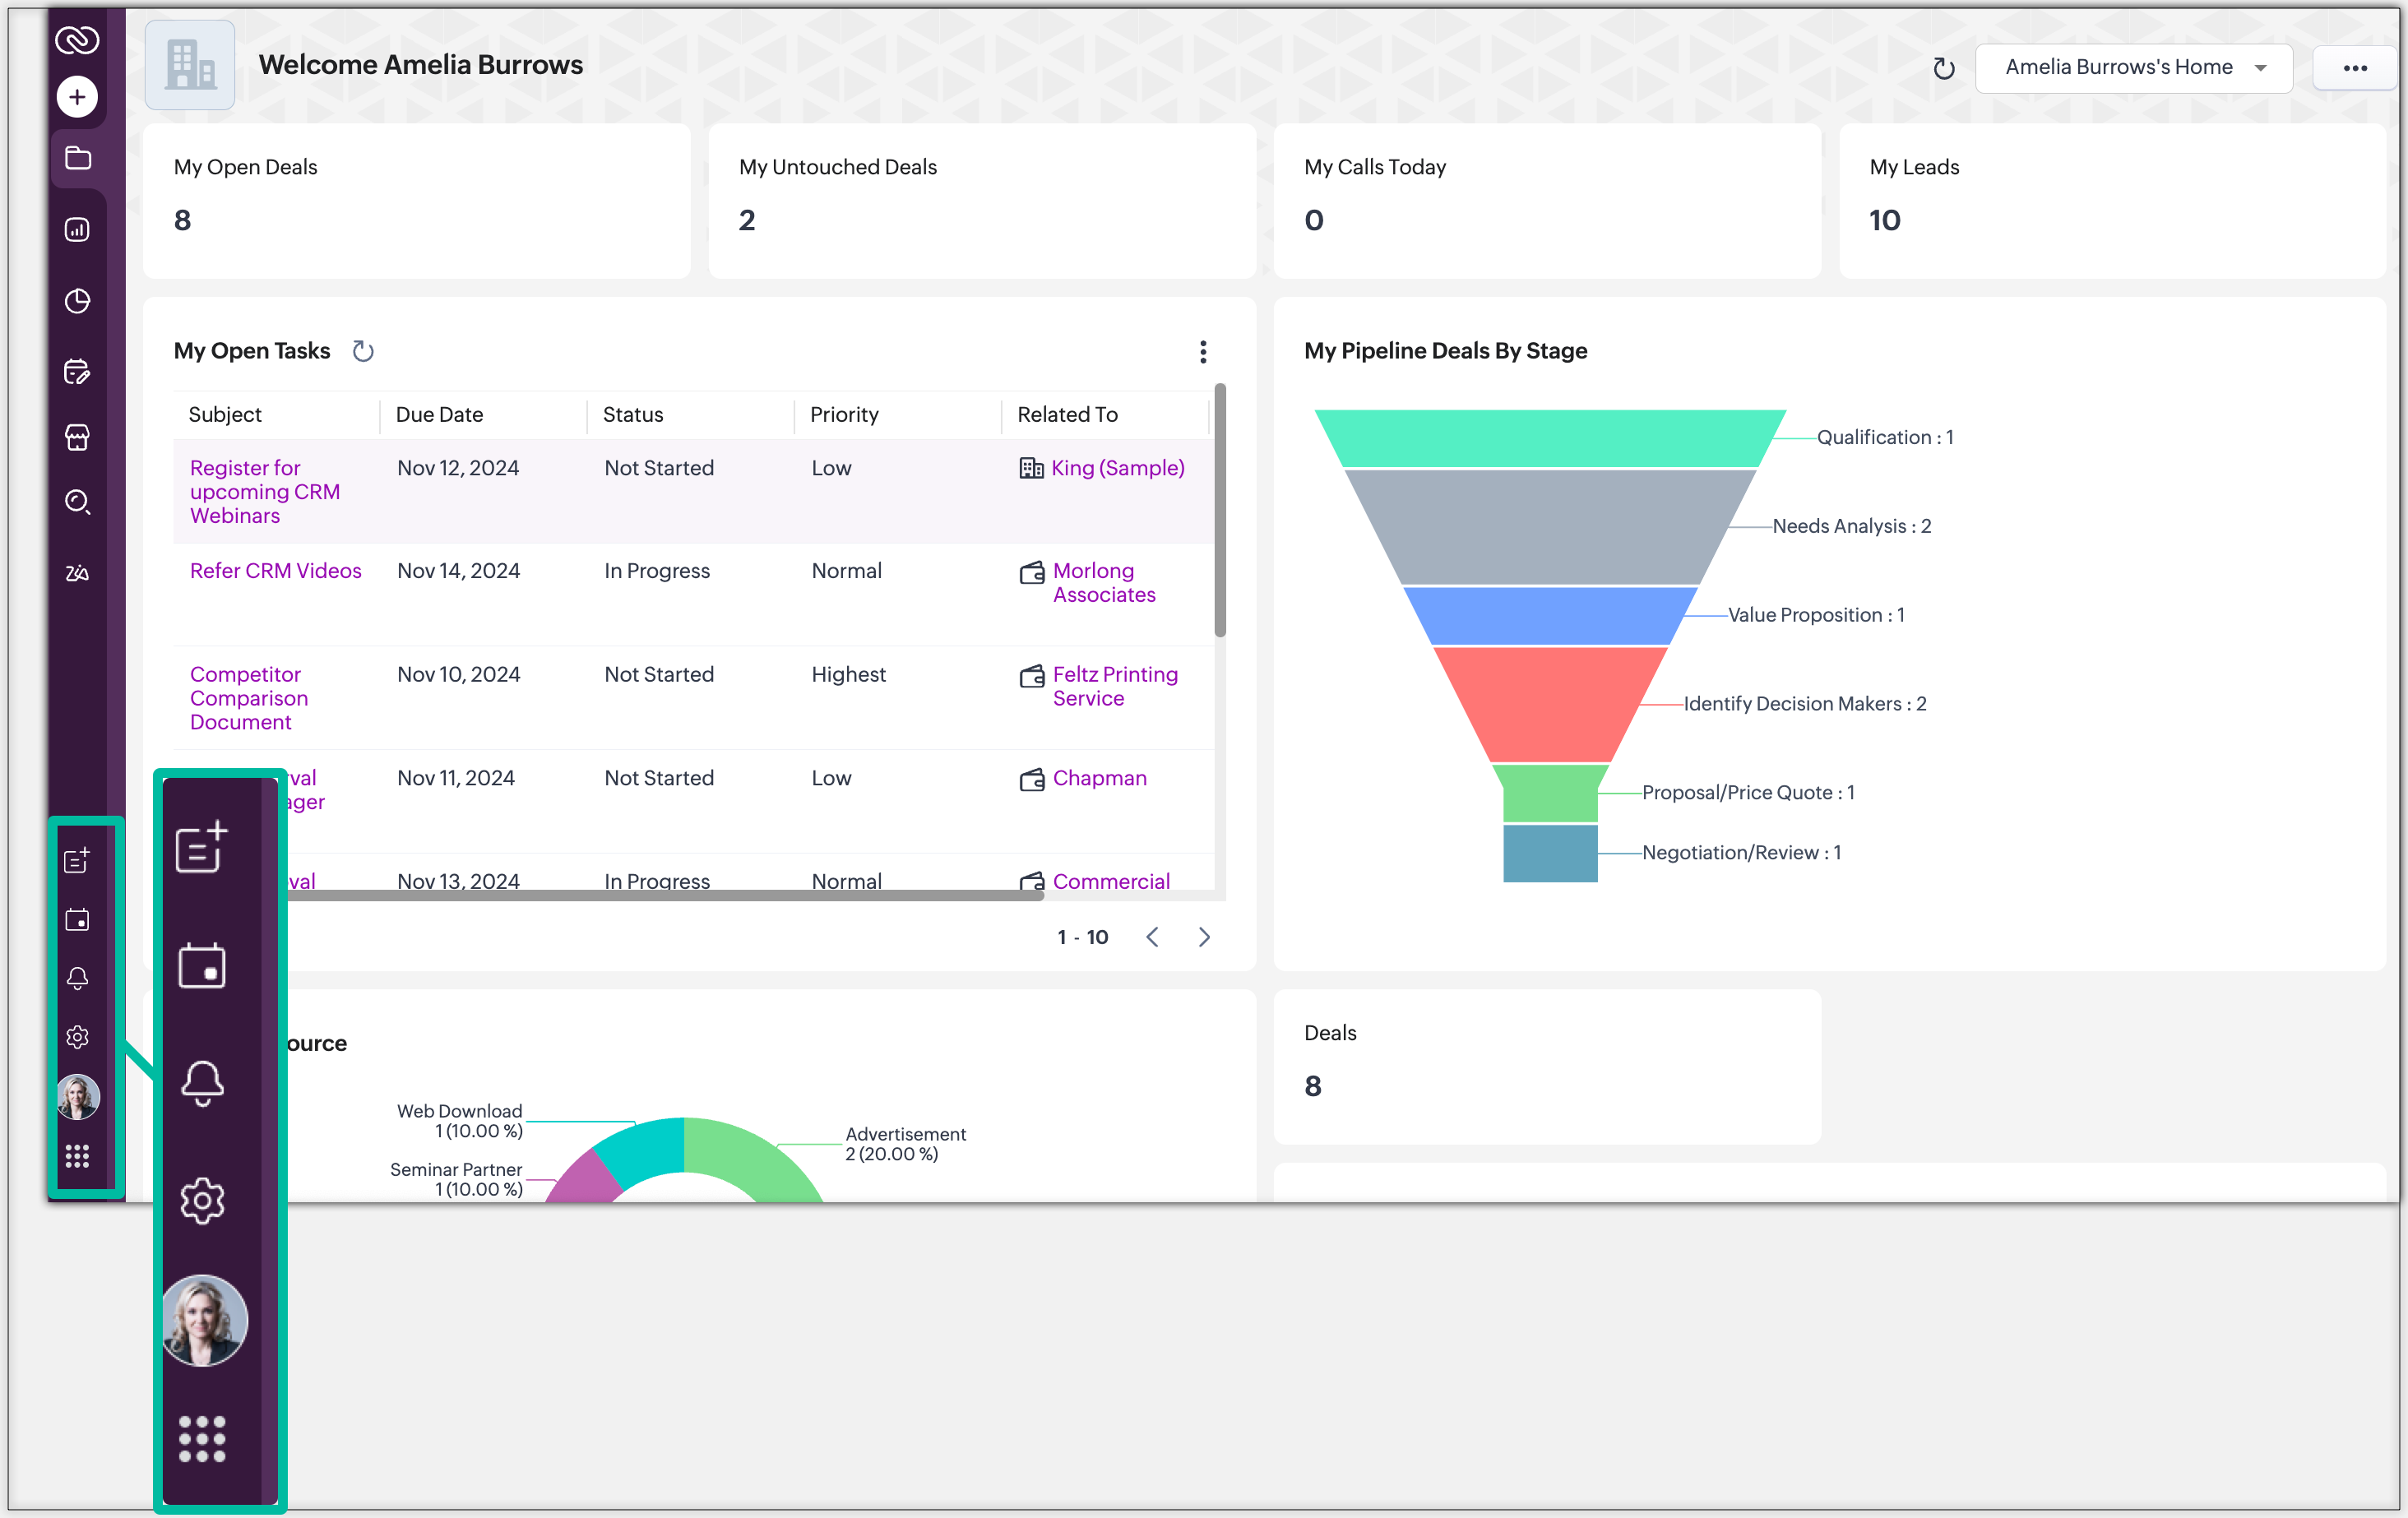2408x1518 pixels.
Task: Open the King (Sample) related record
Action: click(x=1117, y=468)
